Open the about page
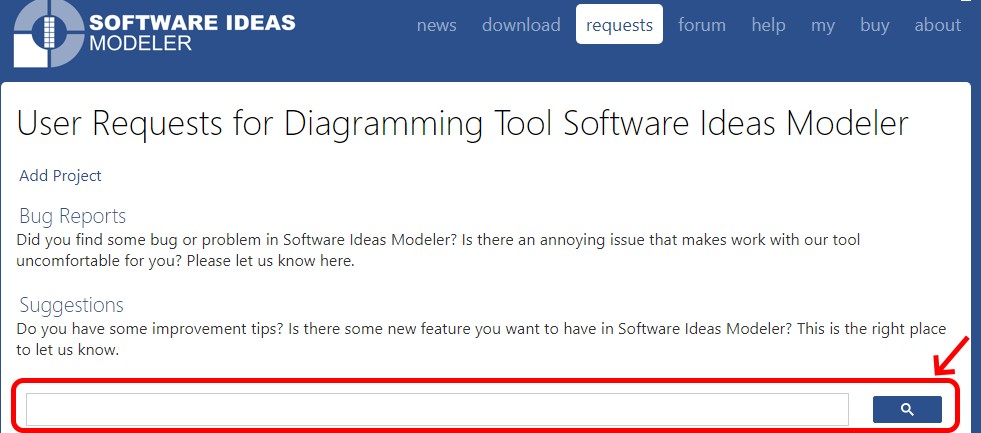This screenshot has height=433, width=981. pos(938,25)
